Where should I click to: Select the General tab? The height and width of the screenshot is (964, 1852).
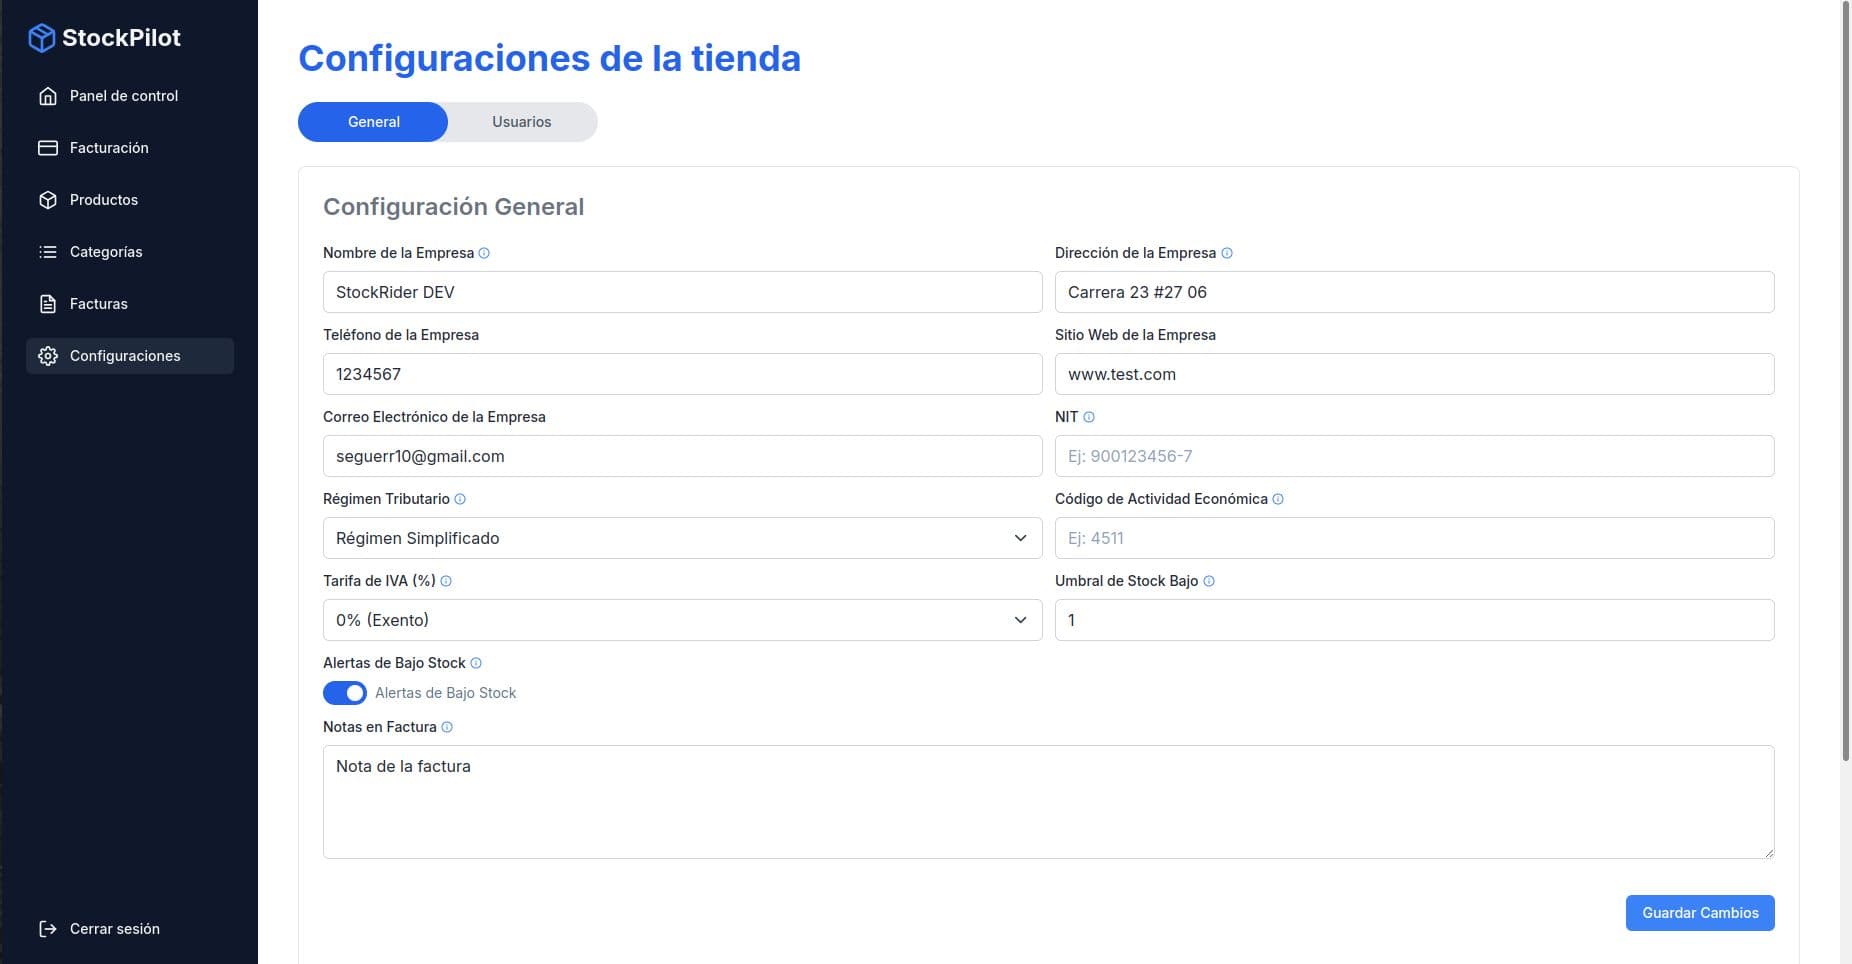[373, 121]
